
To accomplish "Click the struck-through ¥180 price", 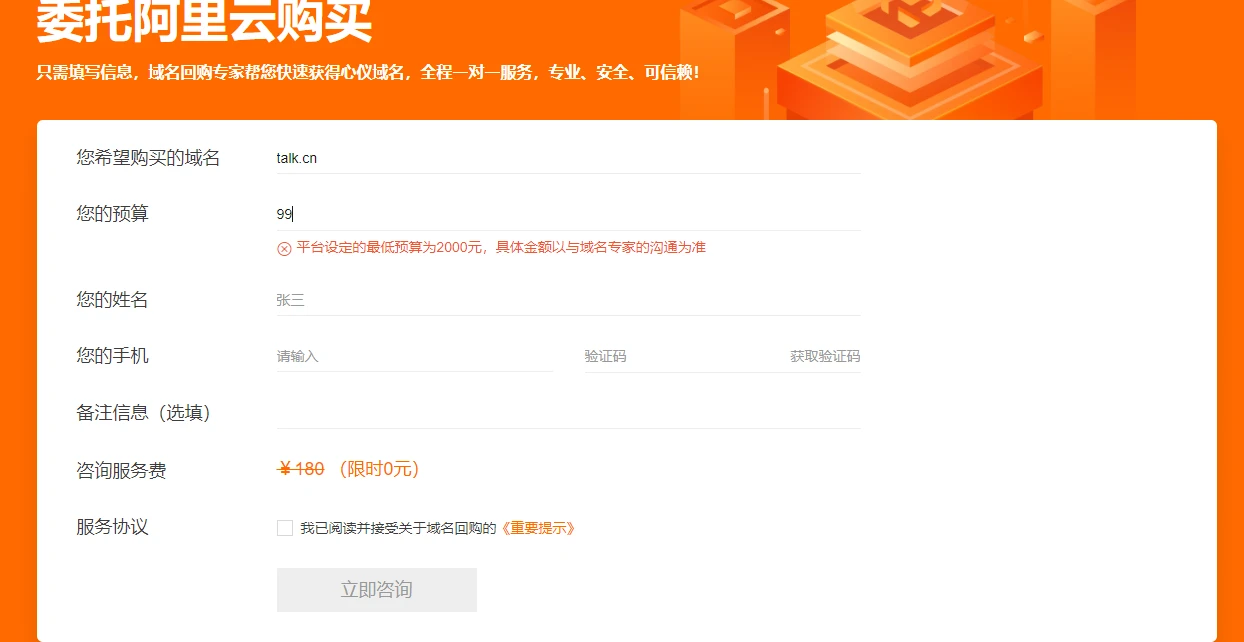I will click(x=301, y=469).
